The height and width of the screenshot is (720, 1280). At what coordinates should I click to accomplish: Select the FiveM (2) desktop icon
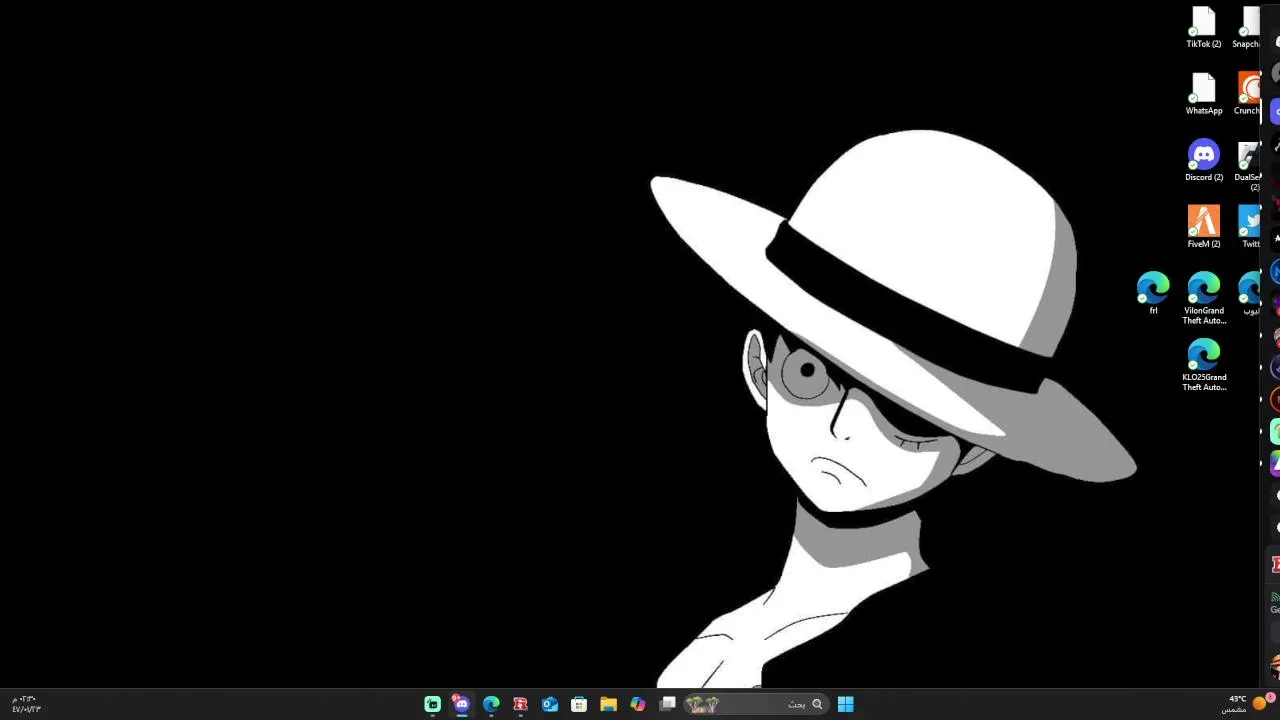pos(1204,228)
